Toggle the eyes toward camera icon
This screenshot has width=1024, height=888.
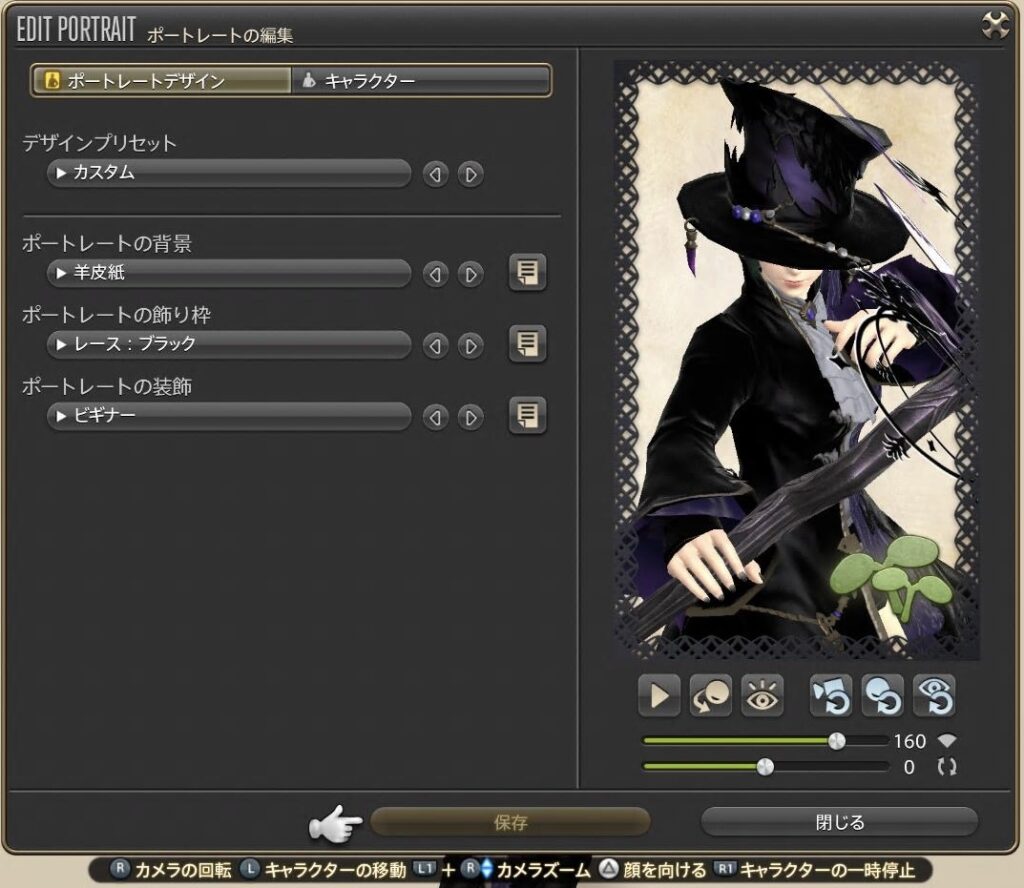762,696
